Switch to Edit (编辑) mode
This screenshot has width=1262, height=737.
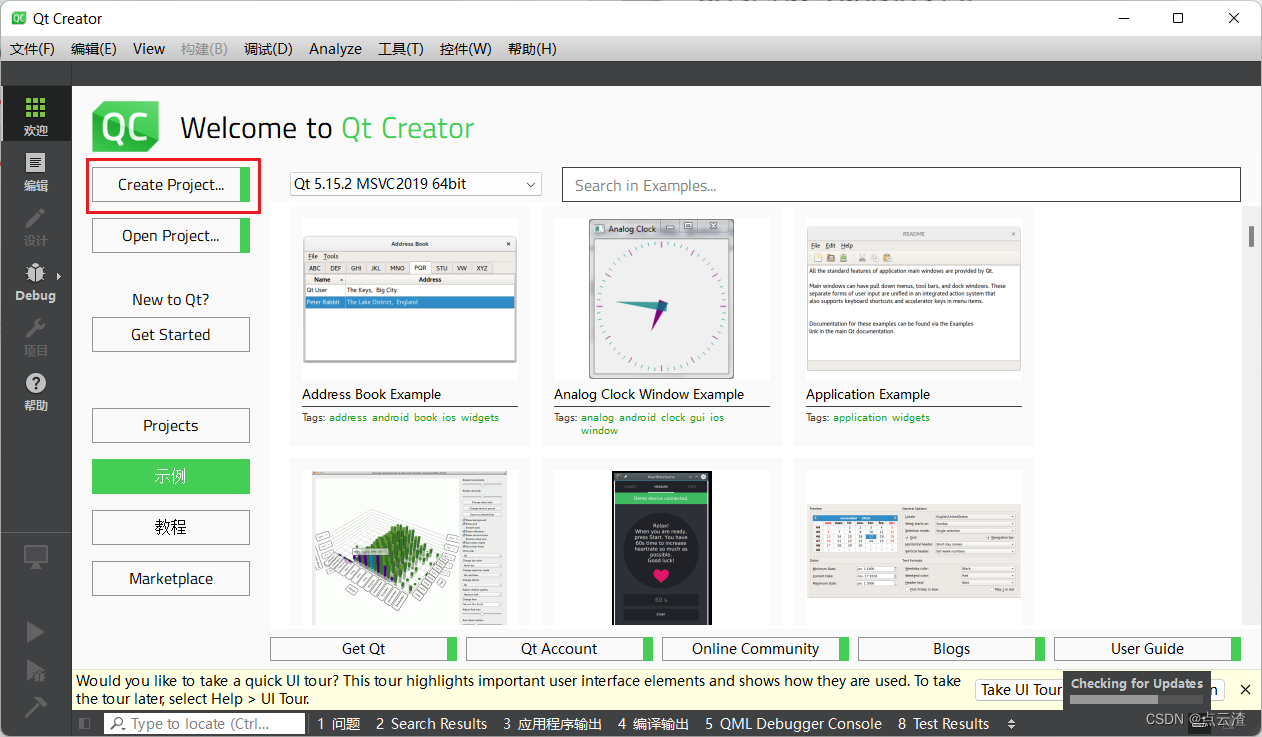coord(36,172)
